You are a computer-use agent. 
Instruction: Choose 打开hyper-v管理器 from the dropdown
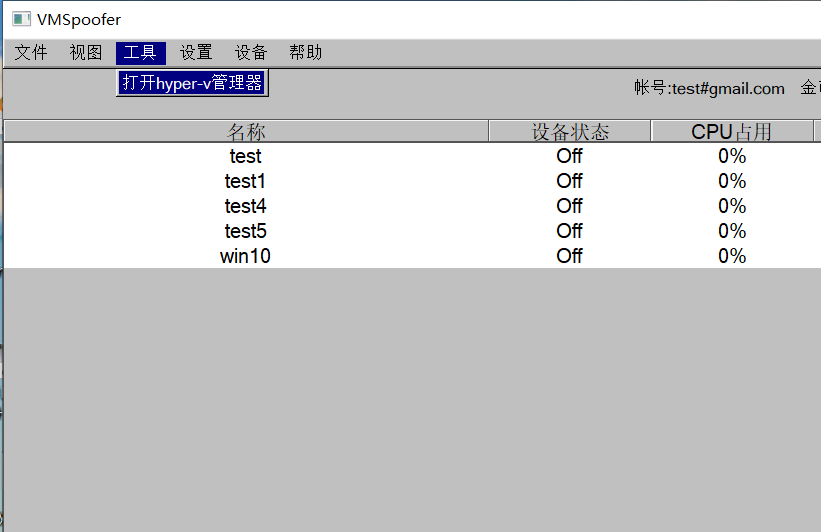[x=192, y=83]
